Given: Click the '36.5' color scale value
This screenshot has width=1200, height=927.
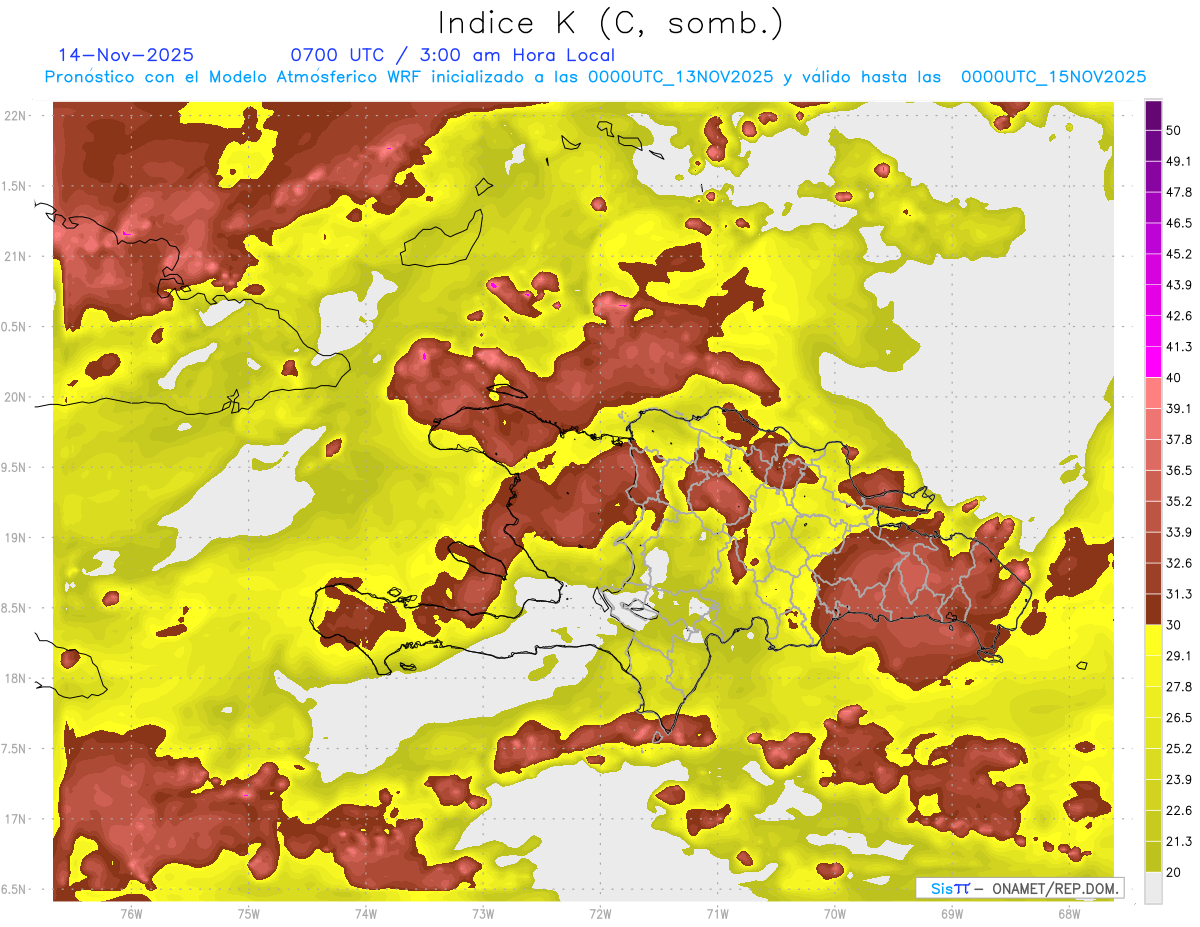Looking at the screenshot, I should coord(1179,471).
